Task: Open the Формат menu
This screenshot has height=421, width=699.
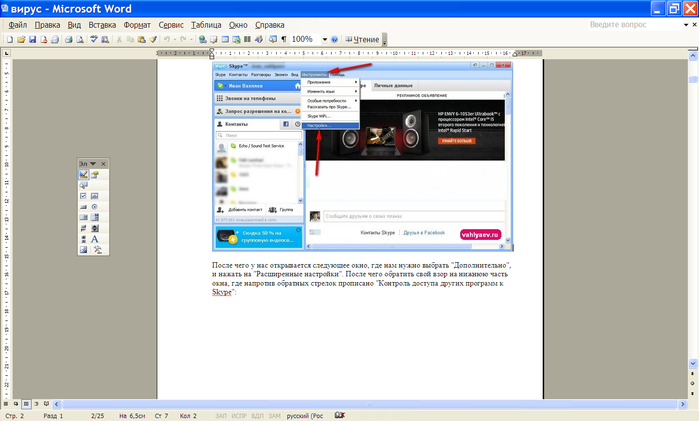Action: 137,25
